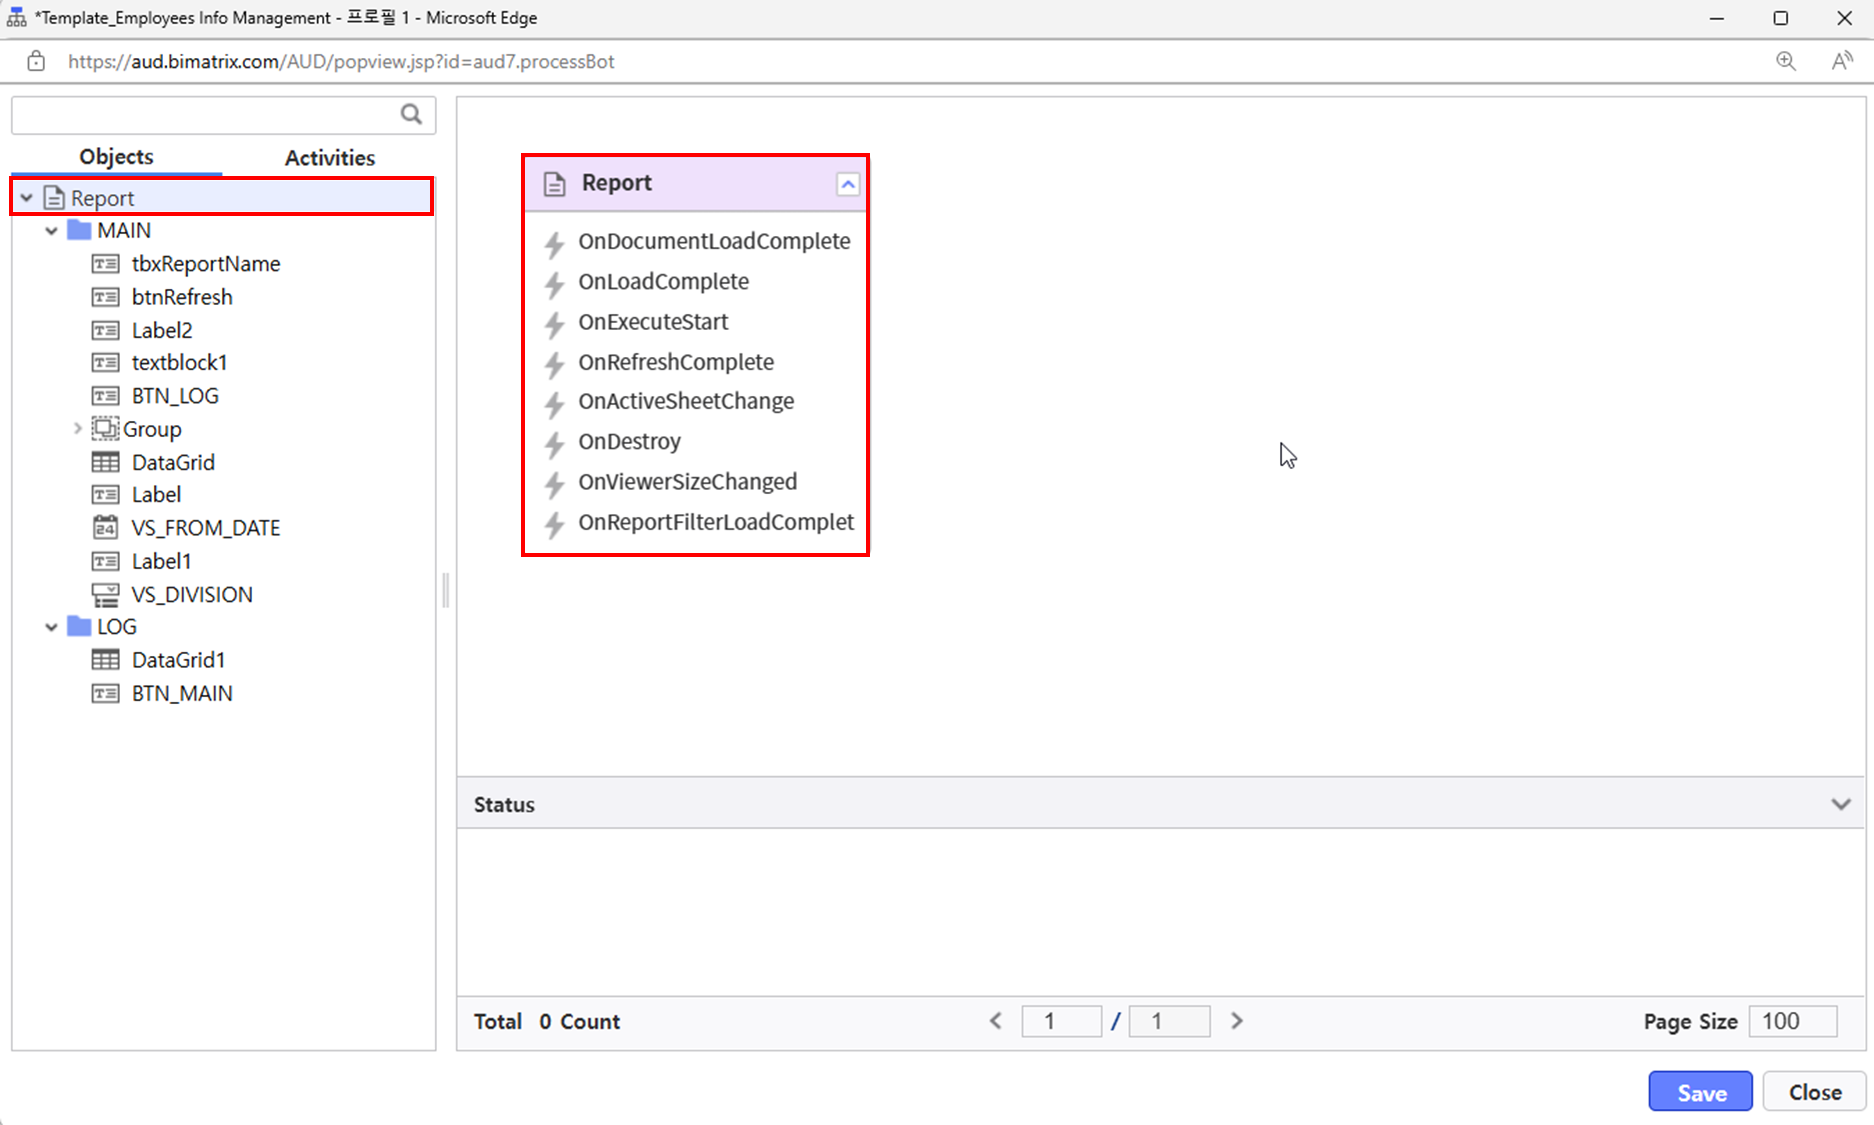This screenshot has width=1874, height=1125.
Task: Click the lightning icon beside OnExecuteStart
Action: 554,323
